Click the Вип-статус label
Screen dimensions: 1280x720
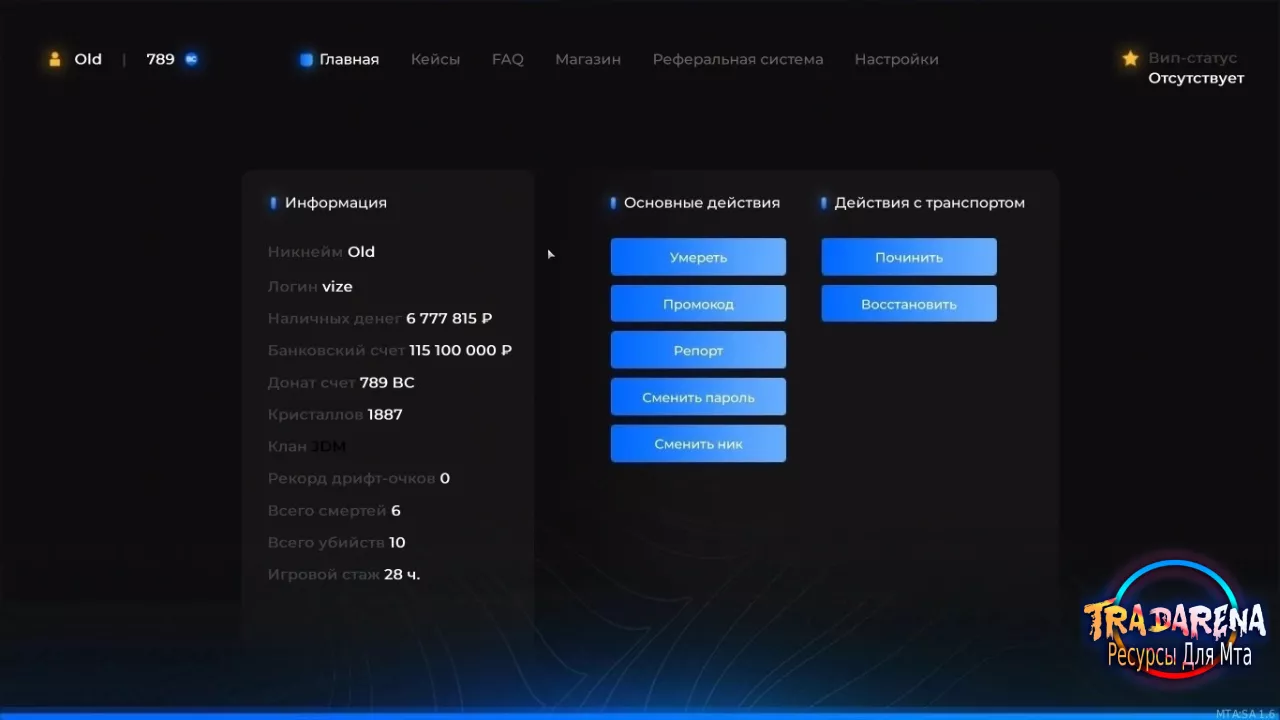pos(1192,58)
